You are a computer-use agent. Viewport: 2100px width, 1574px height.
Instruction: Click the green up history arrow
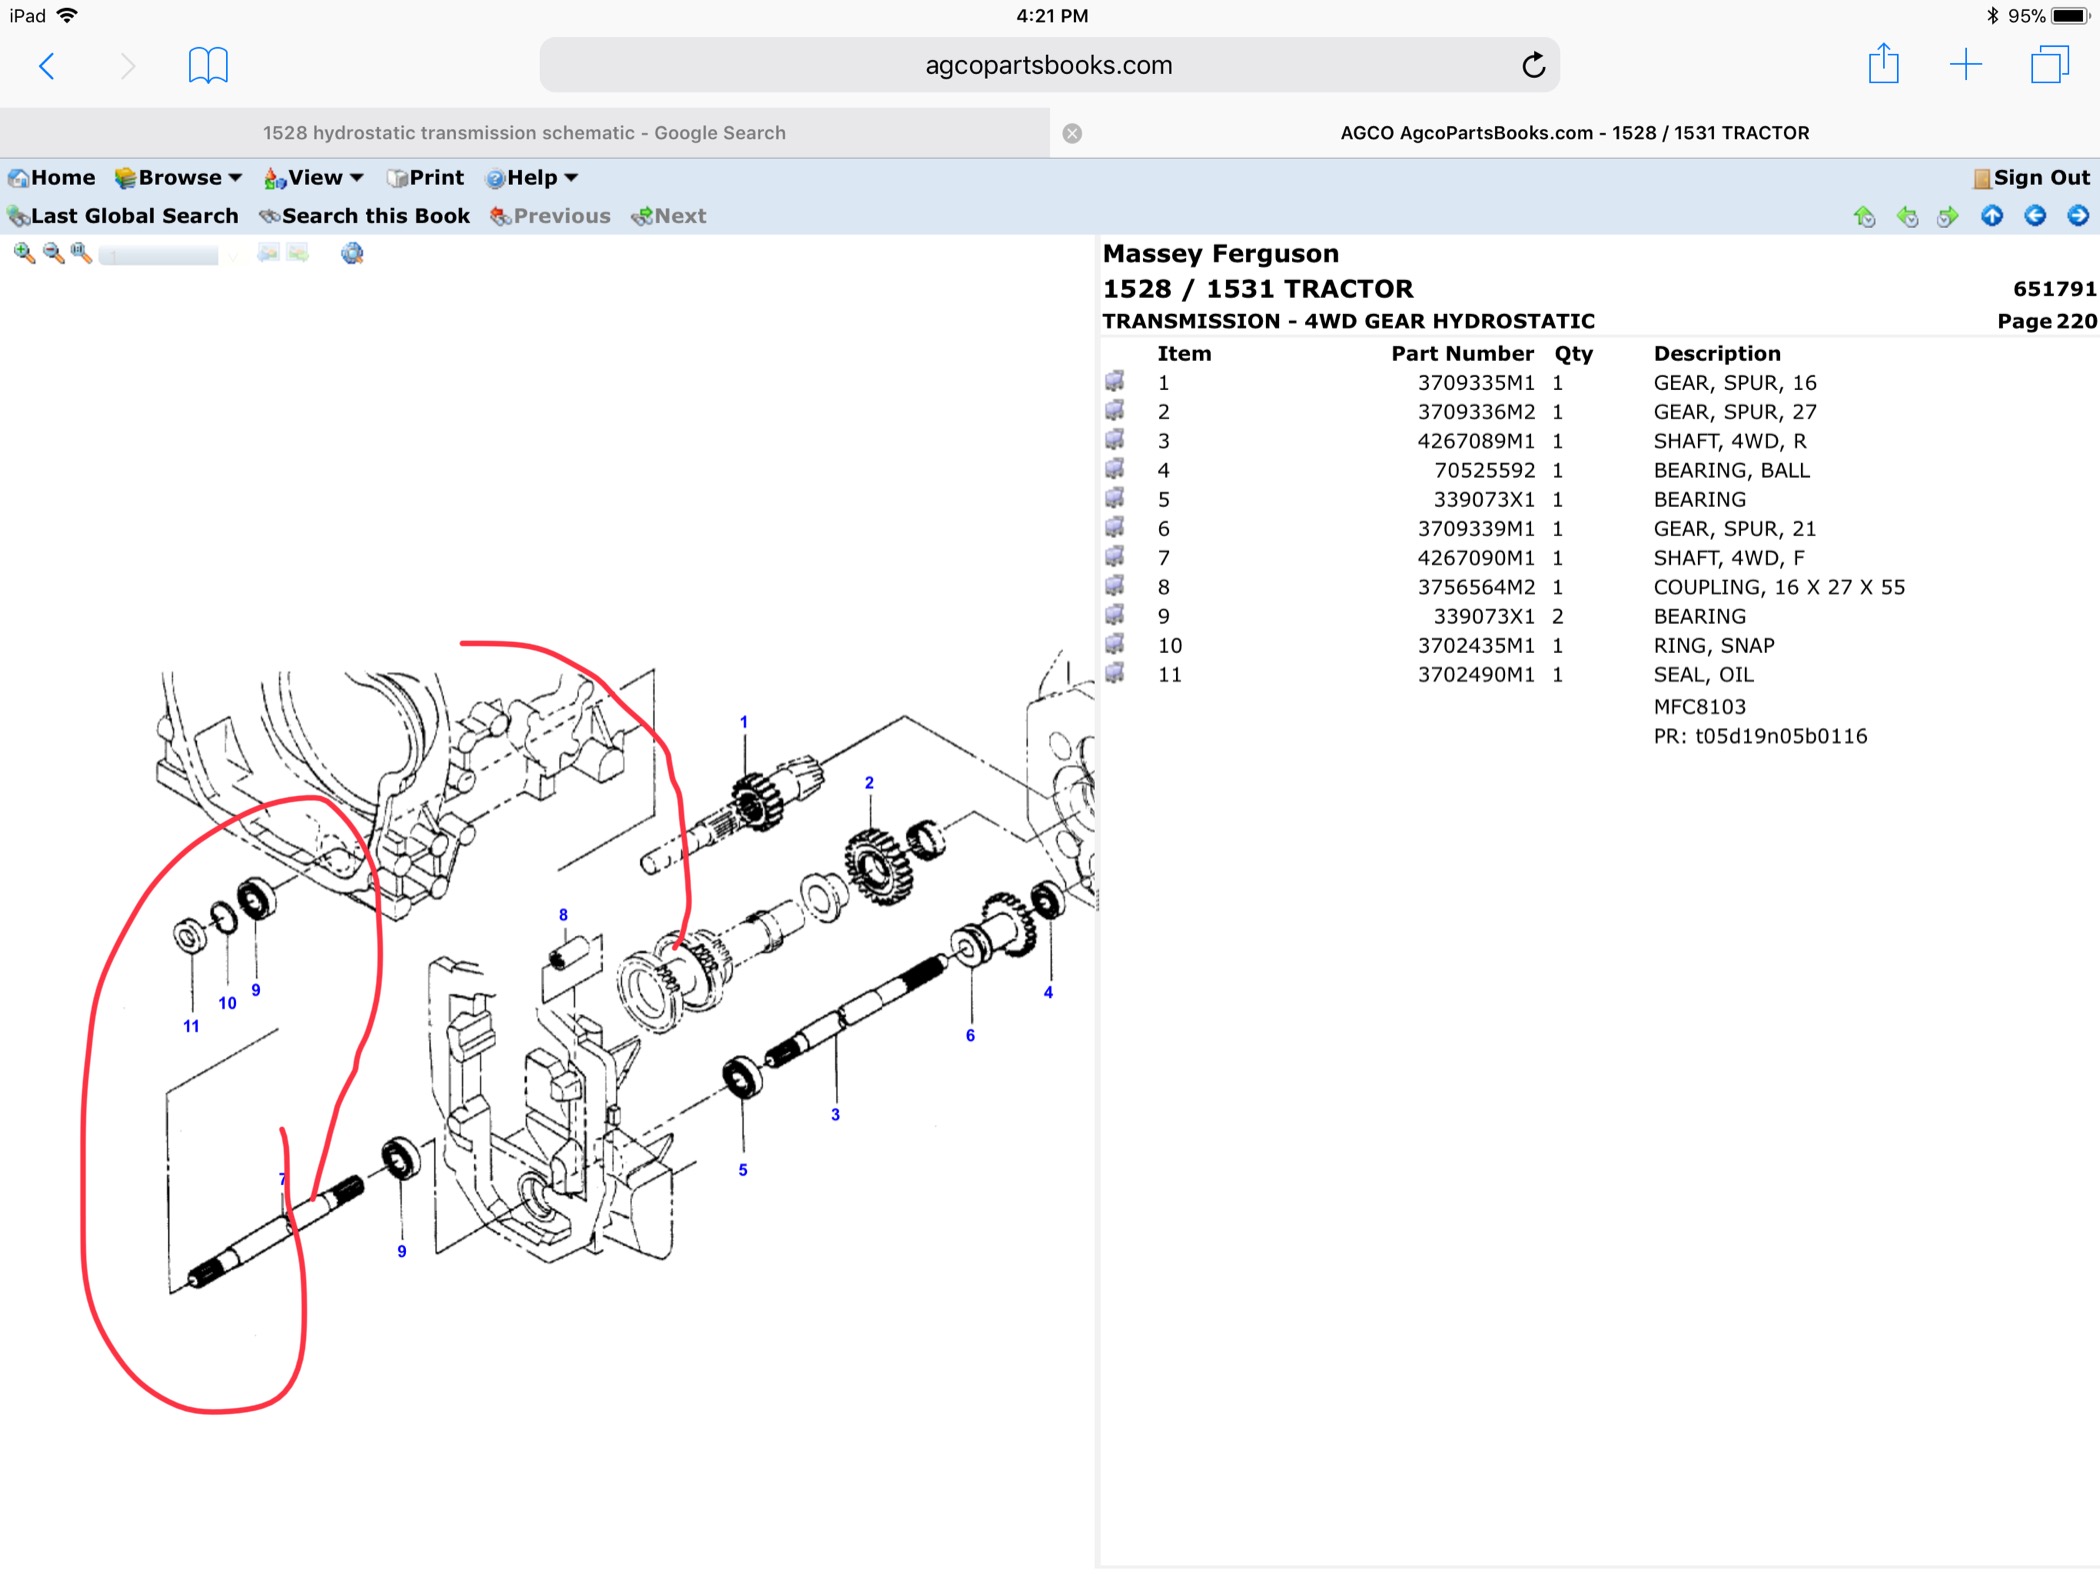(1864, 216)
